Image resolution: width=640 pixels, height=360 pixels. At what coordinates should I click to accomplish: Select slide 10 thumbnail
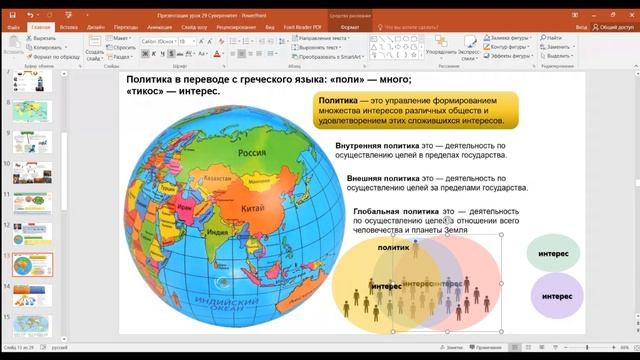(33, 172)
